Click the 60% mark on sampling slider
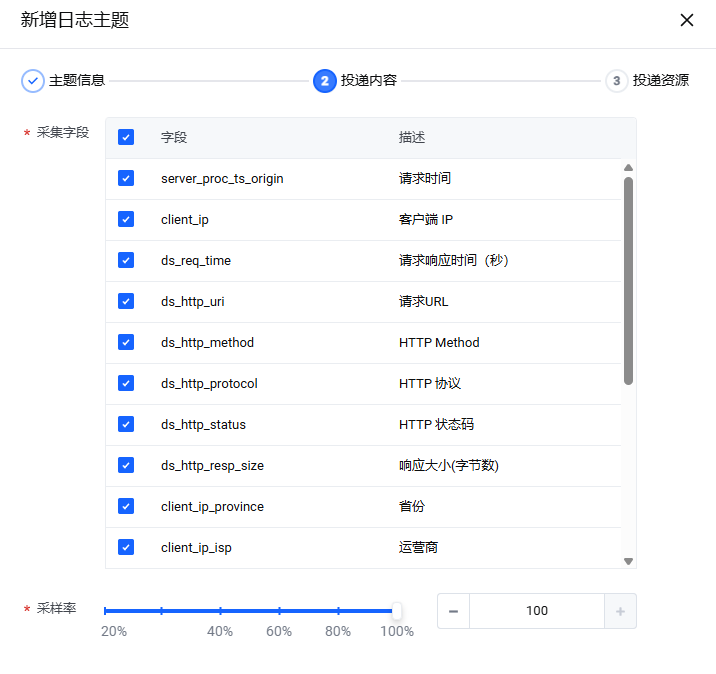Viewport: 716px width, 674px height. pyautogui.click(x=279, y=610)
